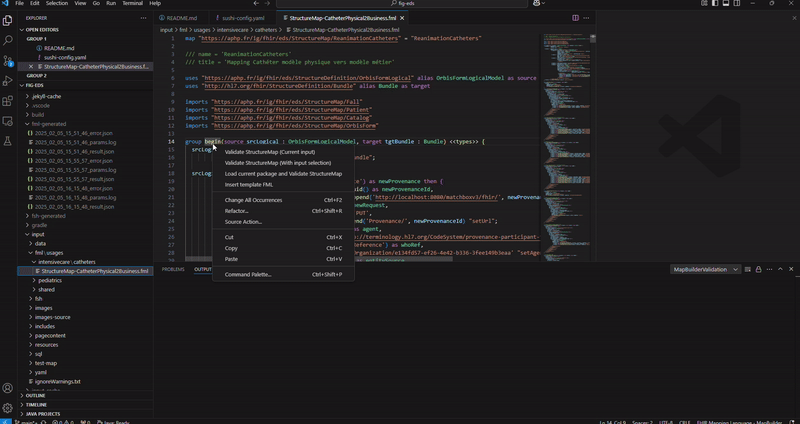
Task: Select Validate StructureMap (With input selection)
Action: pos(283,163)
